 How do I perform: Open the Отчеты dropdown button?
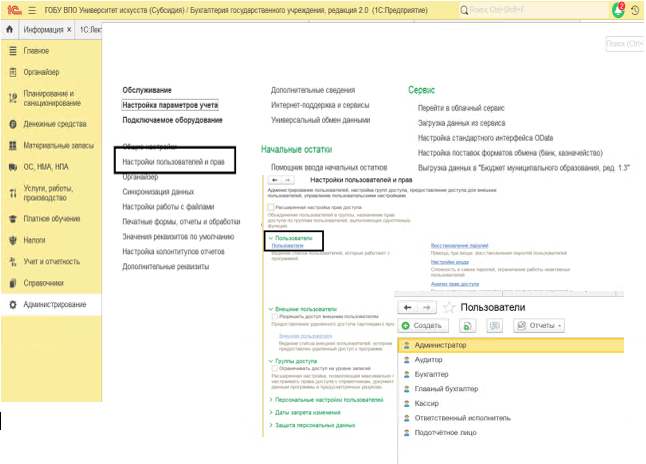539,326
